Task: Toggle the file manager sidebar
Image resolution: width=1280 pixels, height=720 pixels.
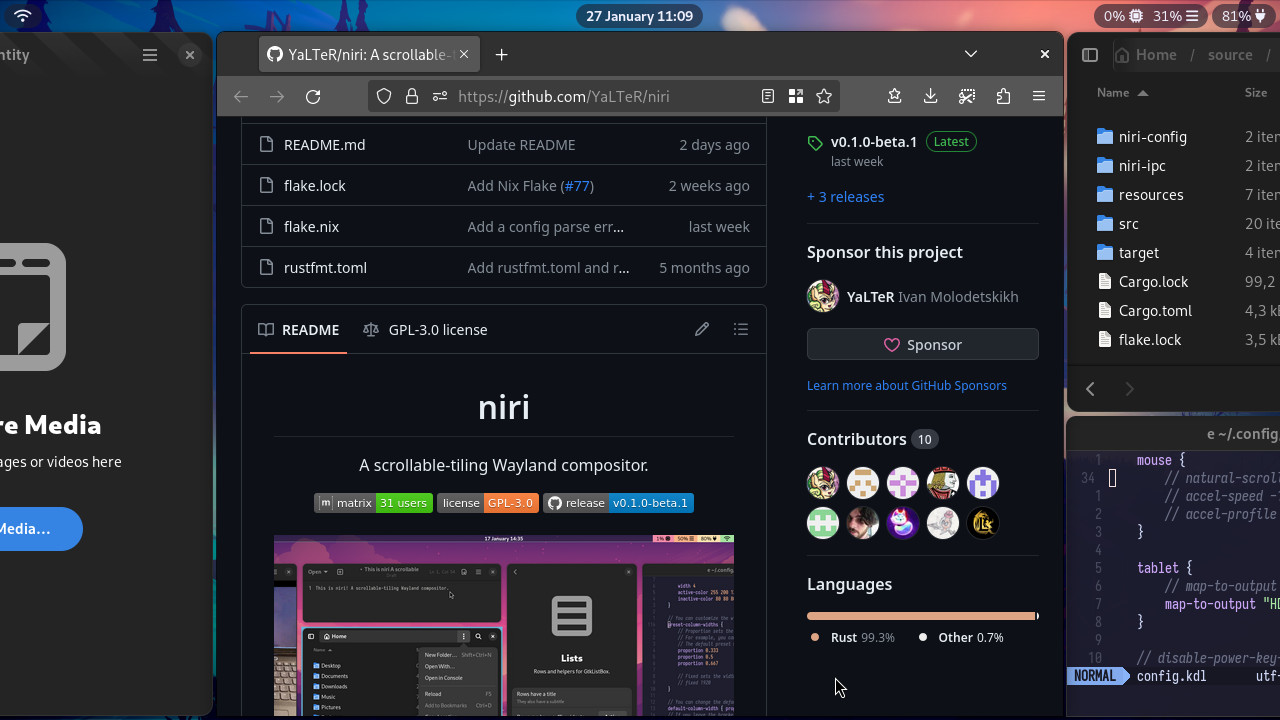Action: point(1090,55)
